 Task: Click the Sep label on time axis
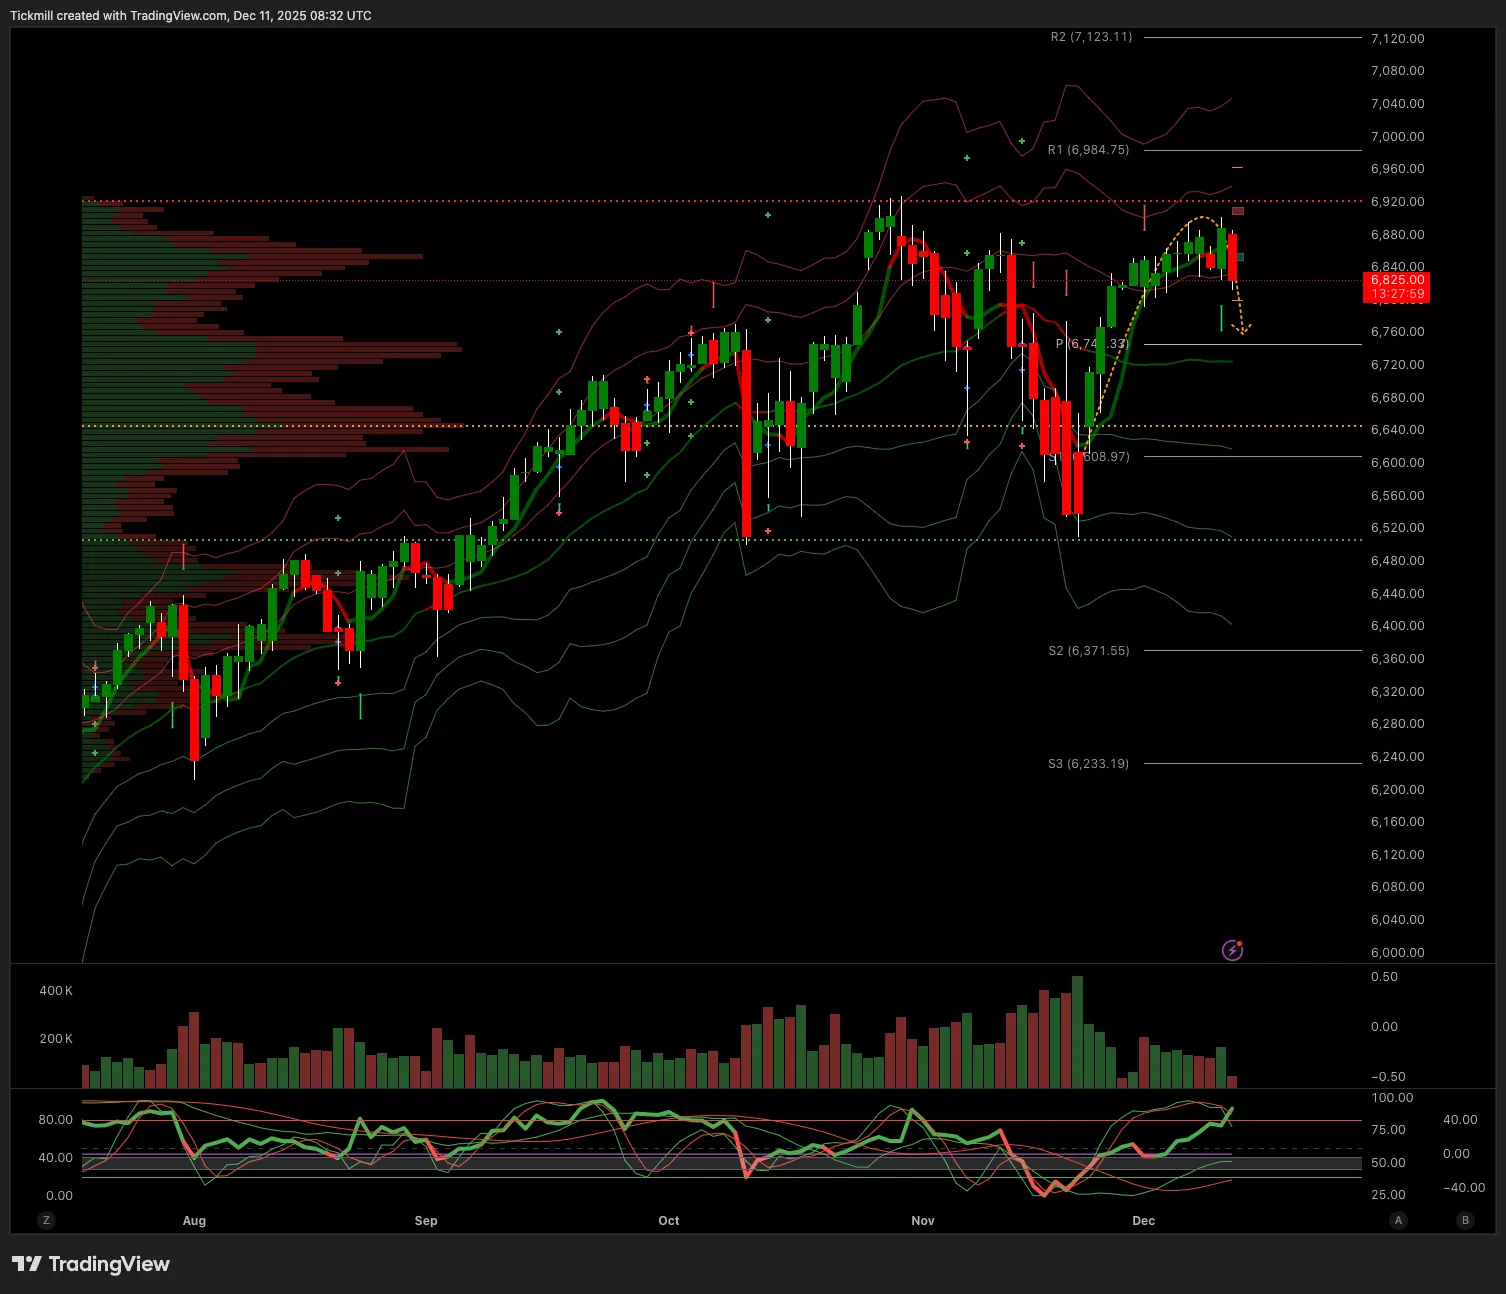click(x=426, y=1220)
